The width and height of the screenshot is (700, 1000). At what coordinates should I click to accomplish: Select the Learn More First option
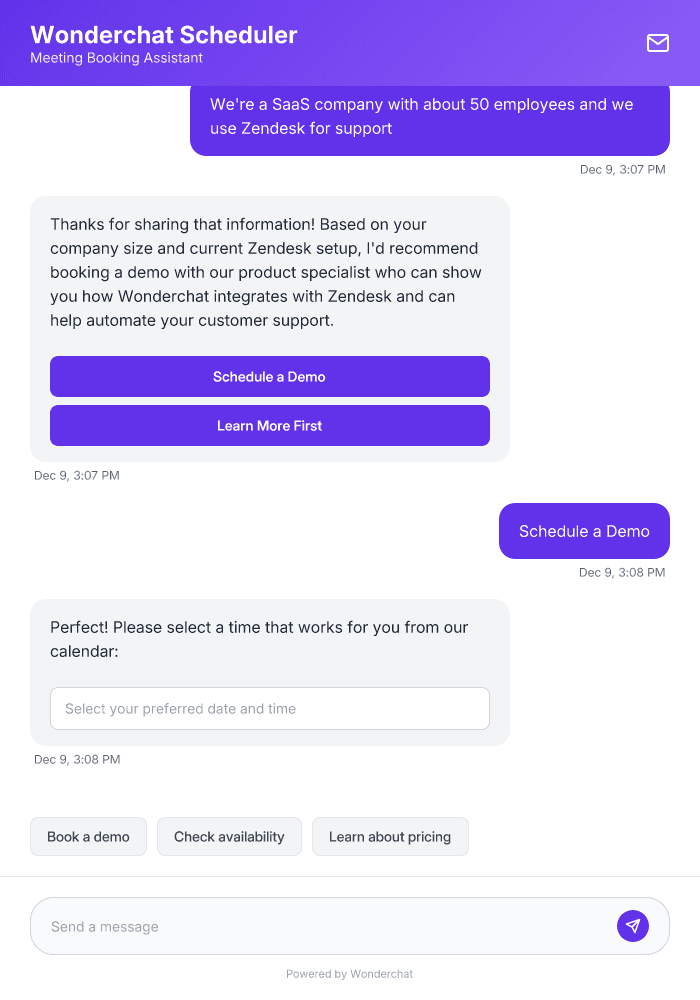pyautogui.click(x=269, y=425)
